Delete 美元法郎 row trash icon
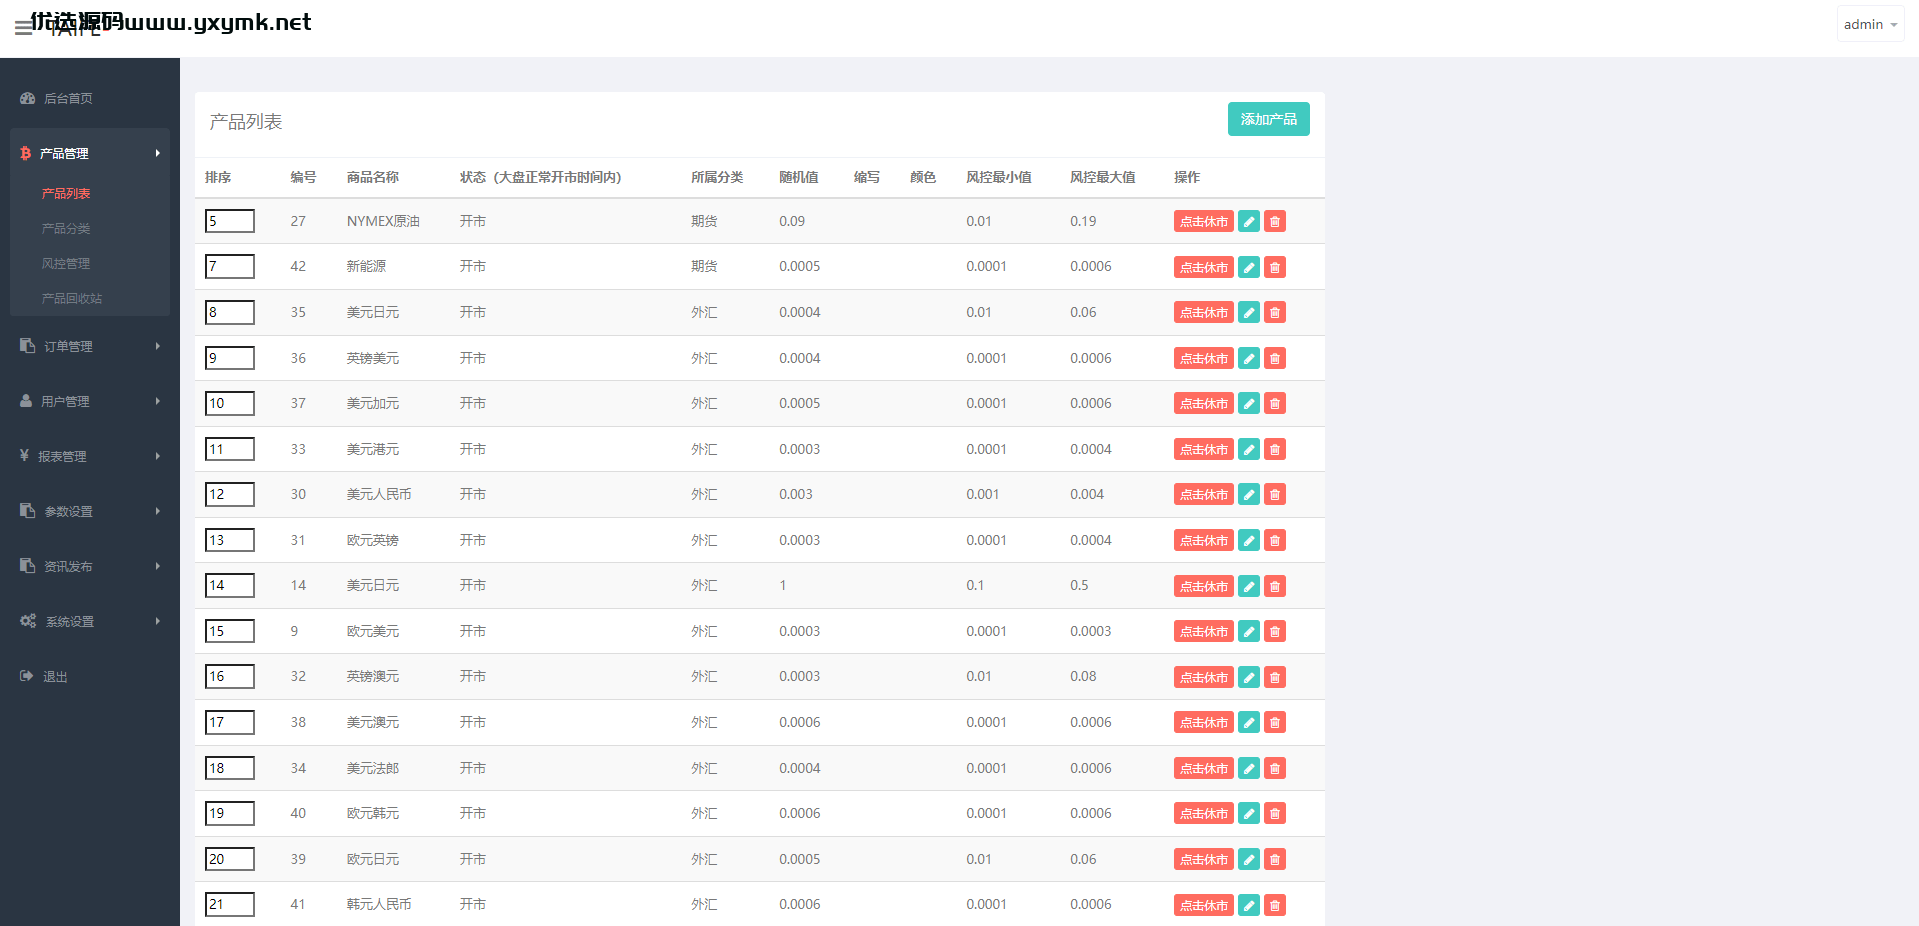 (x=1275, y=768)
